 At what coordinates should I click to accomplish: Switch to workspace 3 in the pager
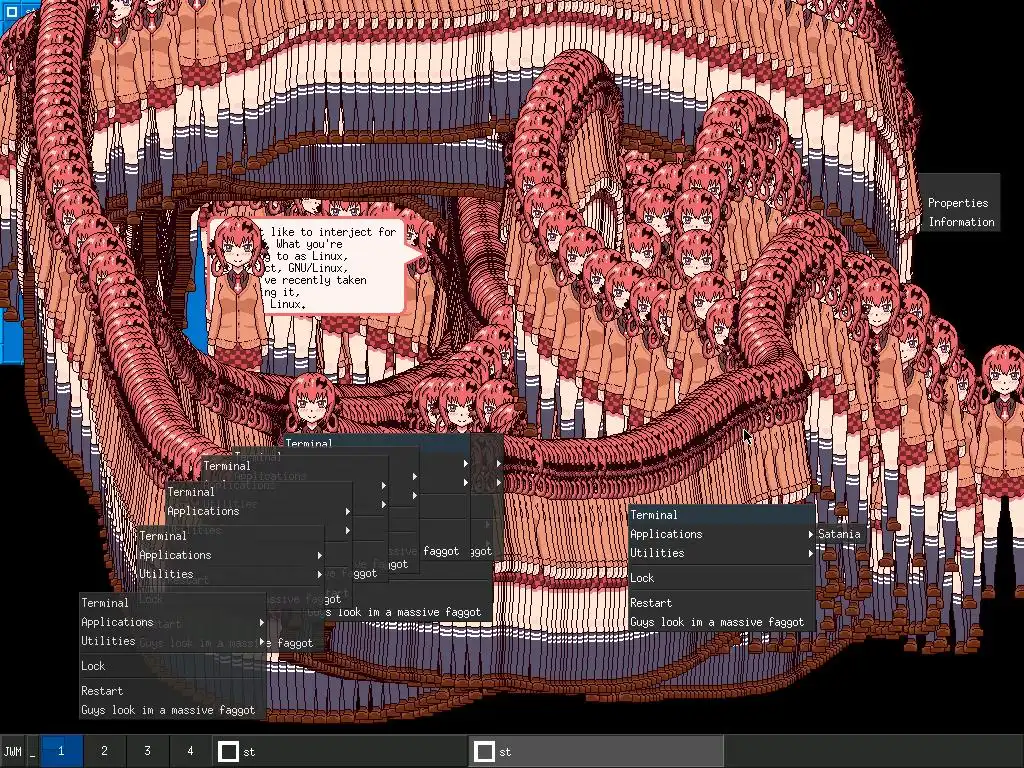click(148, 751)
